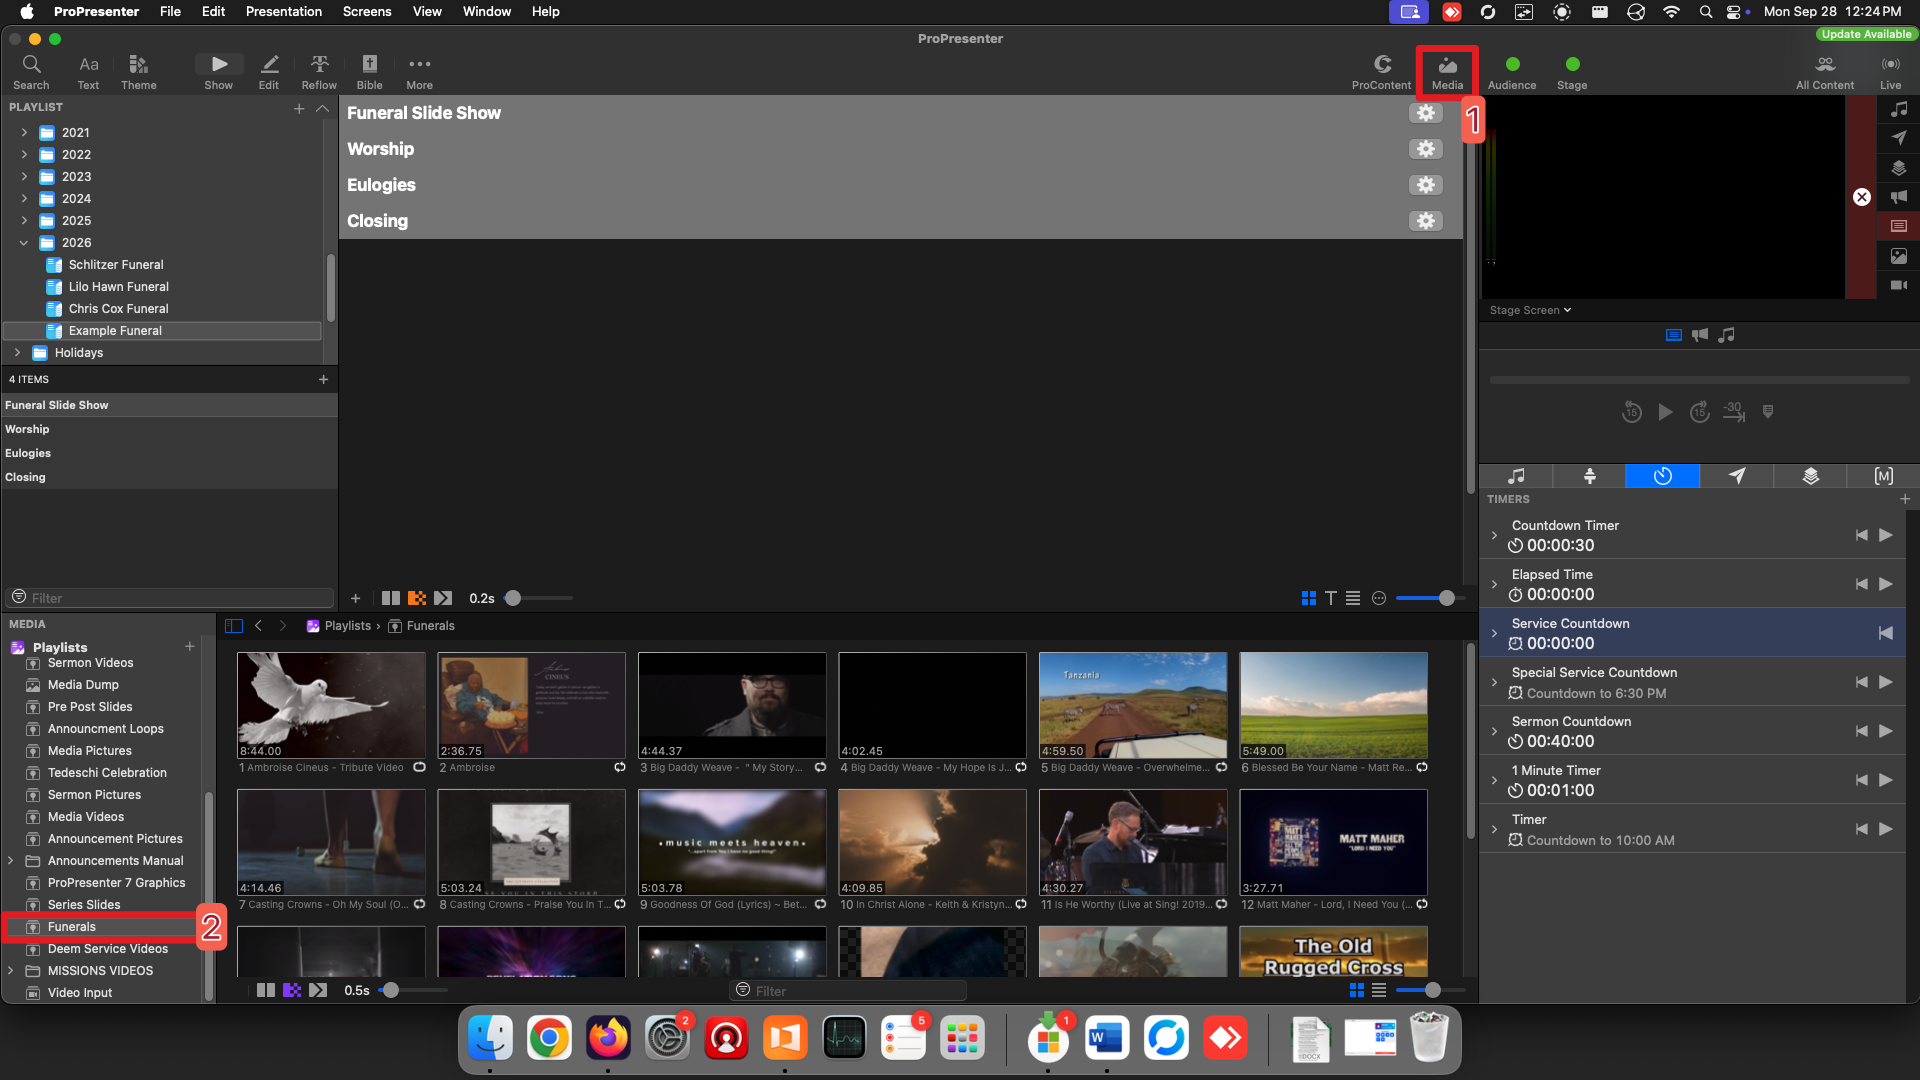Image resolution: width=1920 pixels, height=1080 pixels.
Task: Open the Screens menu
Action: click(x=367, y=12)
